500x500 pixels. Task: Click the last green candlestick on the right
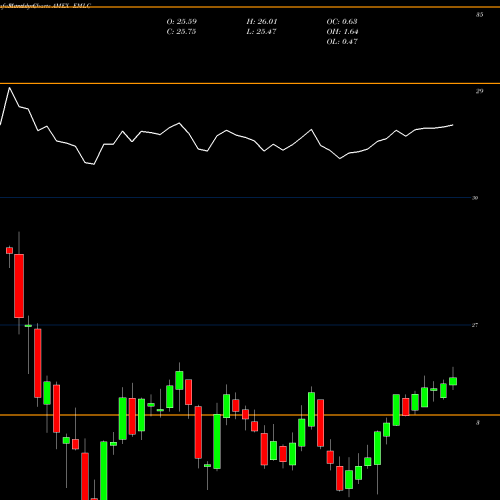[453, 381]
